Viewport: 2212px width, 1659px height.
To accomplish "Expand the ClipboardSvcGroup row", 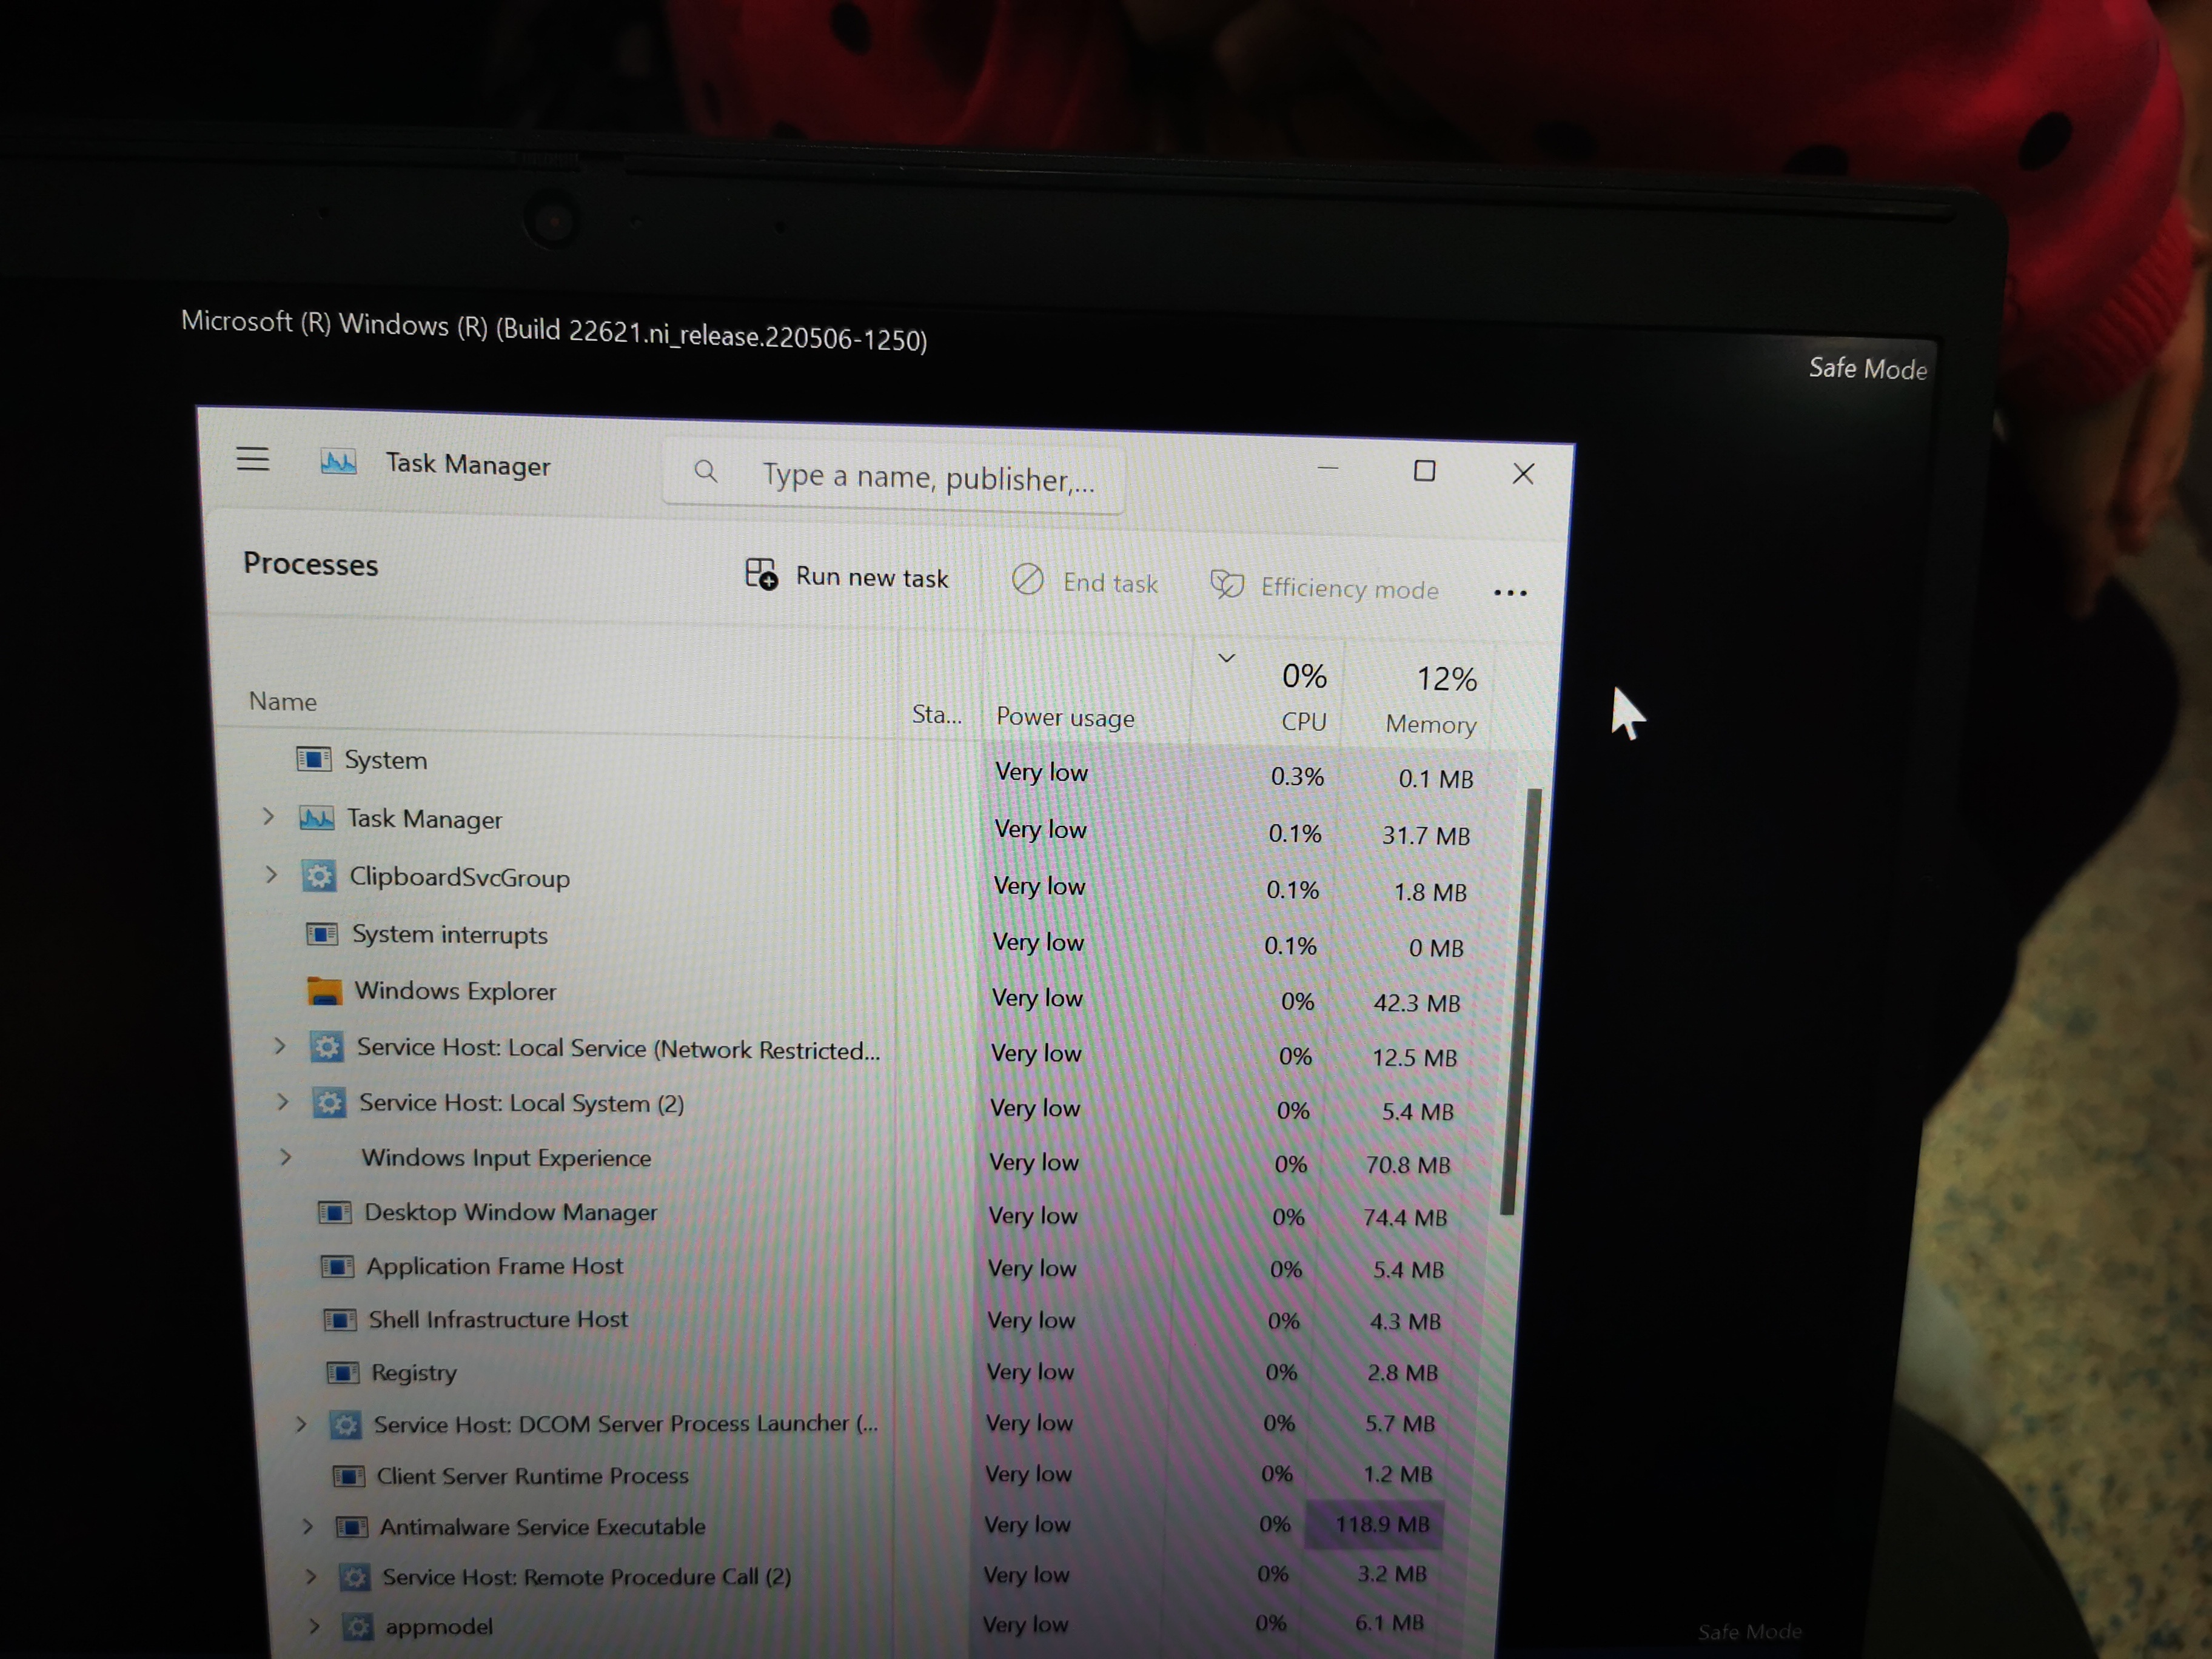I will click(x=271, y=875).
